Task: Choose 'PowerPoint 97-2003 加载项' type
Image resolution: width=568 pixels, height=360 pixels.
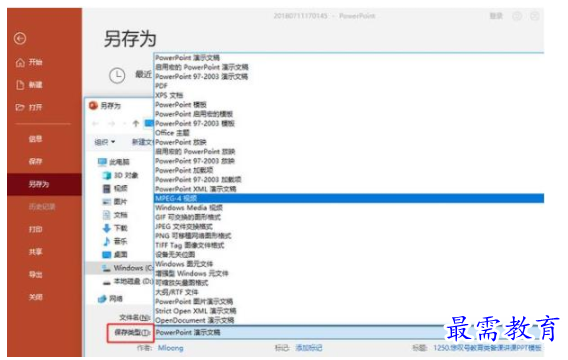Action: pos(198,180)
